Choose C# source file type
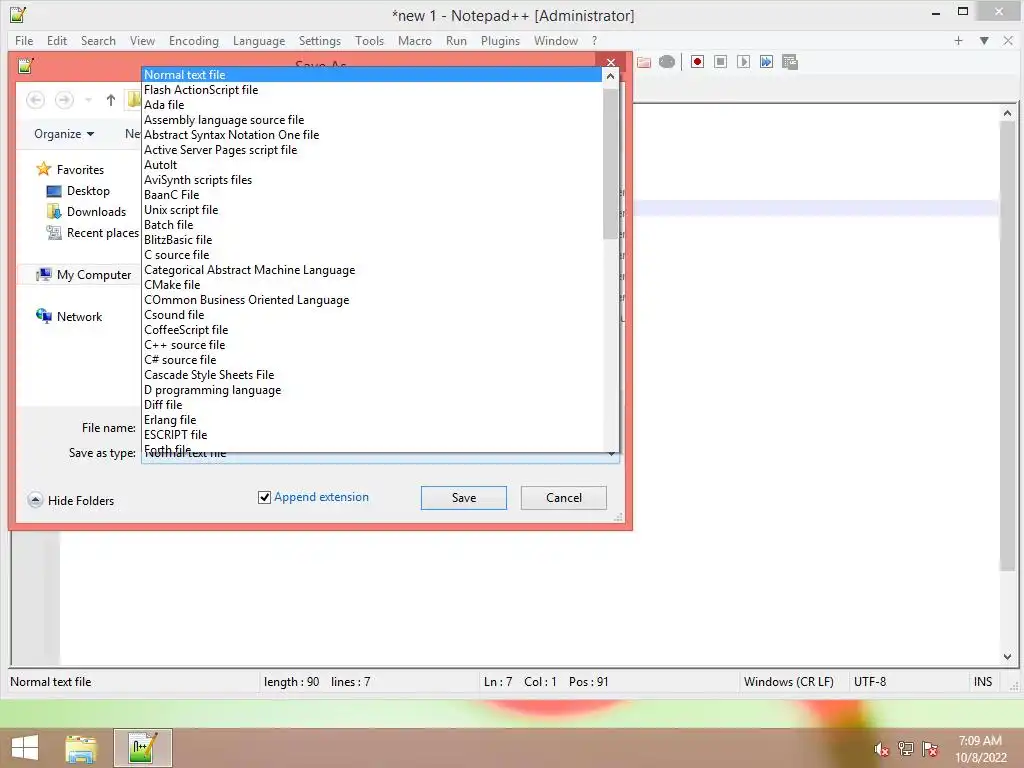Screen dimensions: 1024x768 (x=371, y=360)
